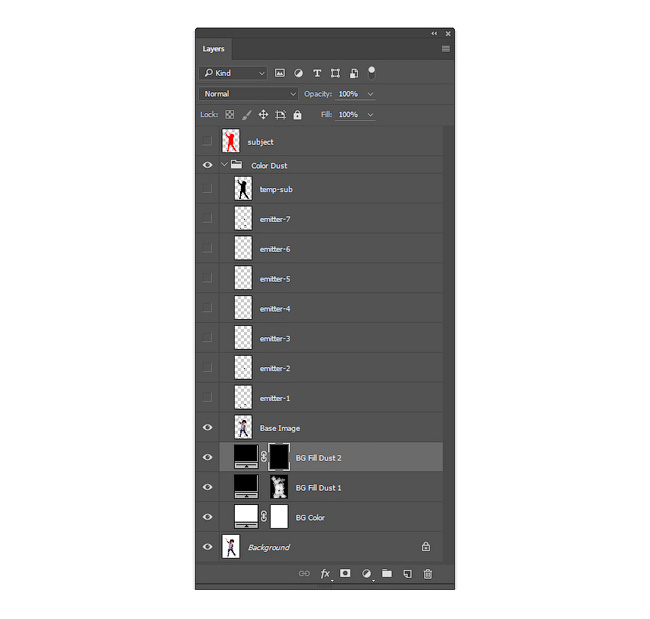Show the emitter-7 layer

[x=207, y=218]
